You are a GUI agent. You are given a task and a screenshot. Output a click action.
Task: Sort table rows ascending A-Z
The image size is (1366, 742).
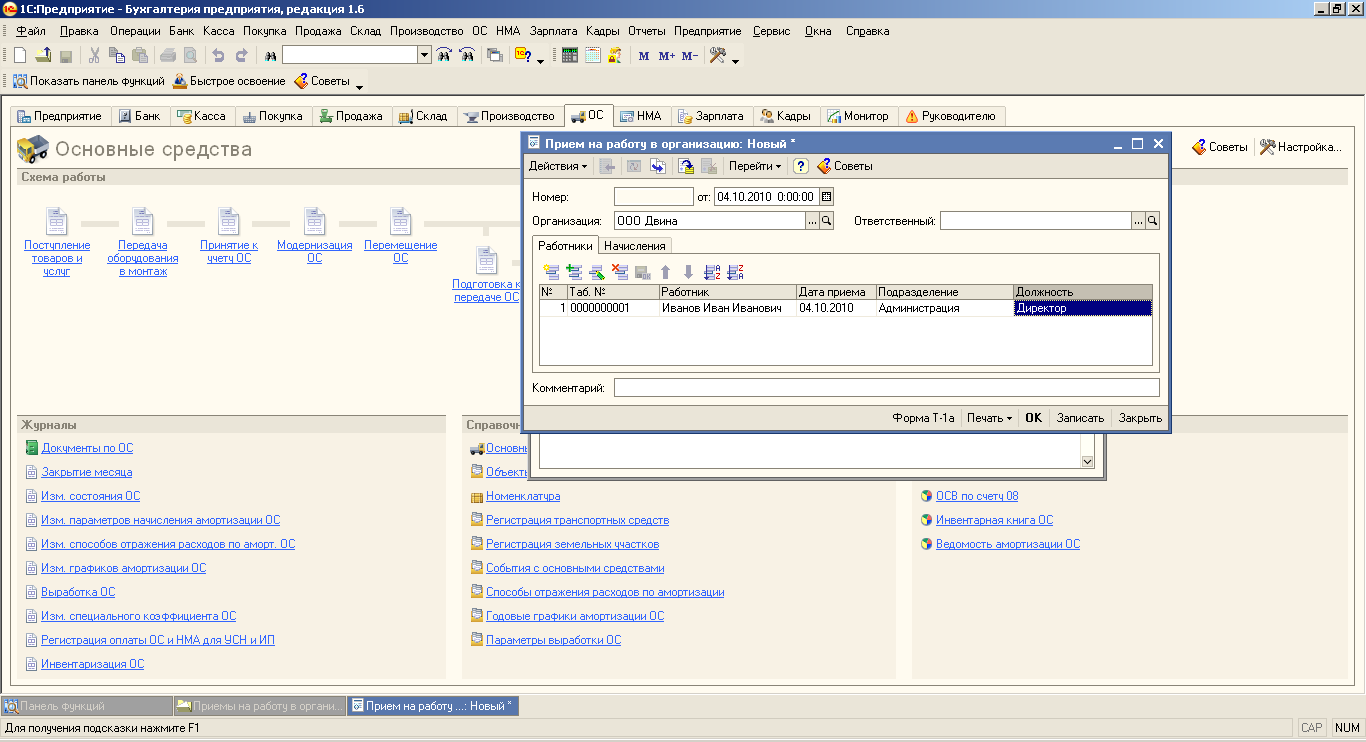click(x=712, y=272)
